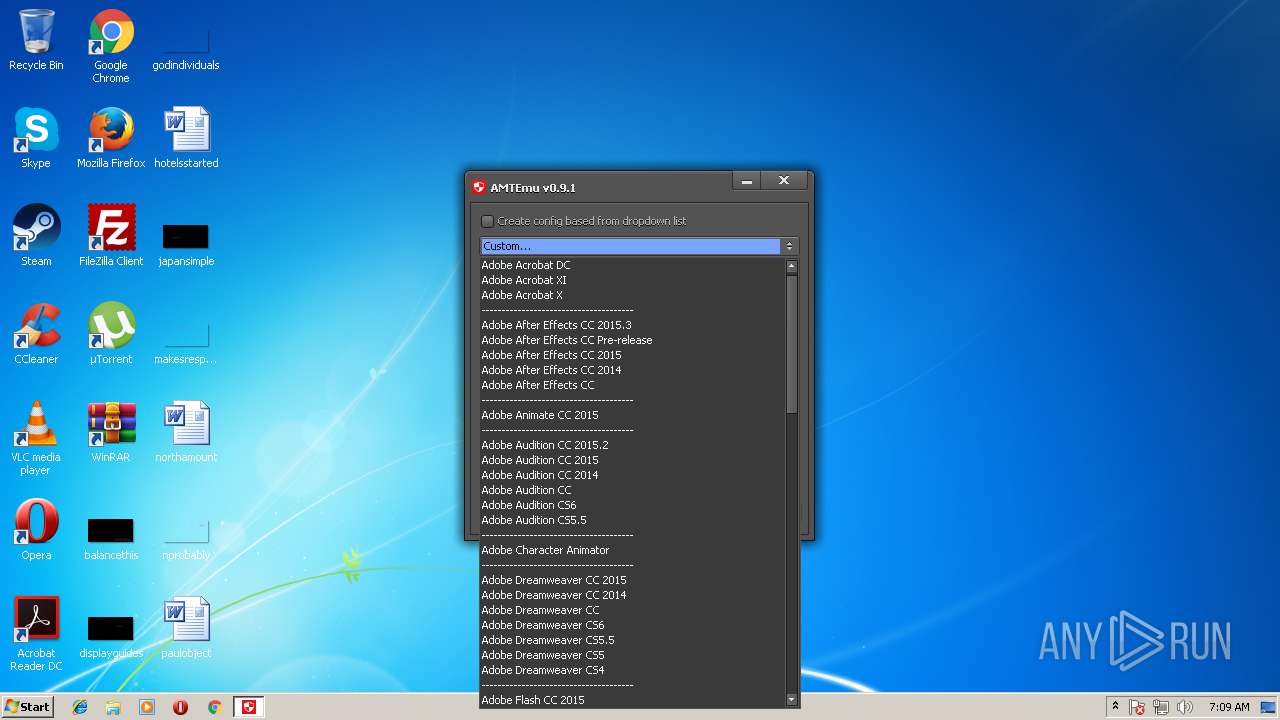Select Adobe Acrobat XI from list

(632, 280)
